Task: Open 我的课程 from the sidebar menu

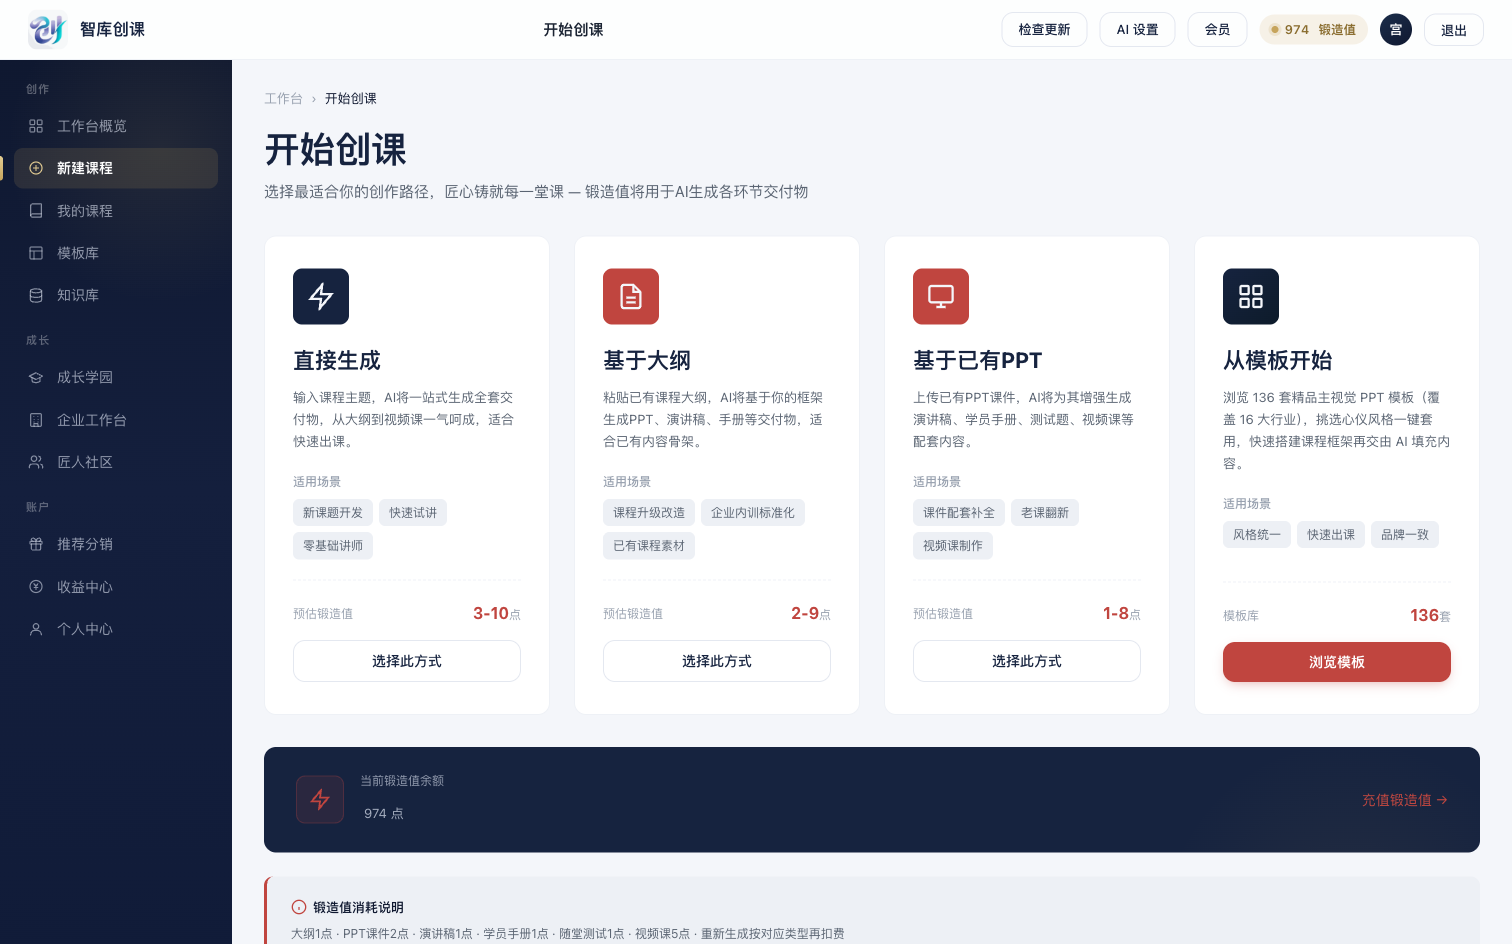Action: pyautogui.click(x=116, y=211)
